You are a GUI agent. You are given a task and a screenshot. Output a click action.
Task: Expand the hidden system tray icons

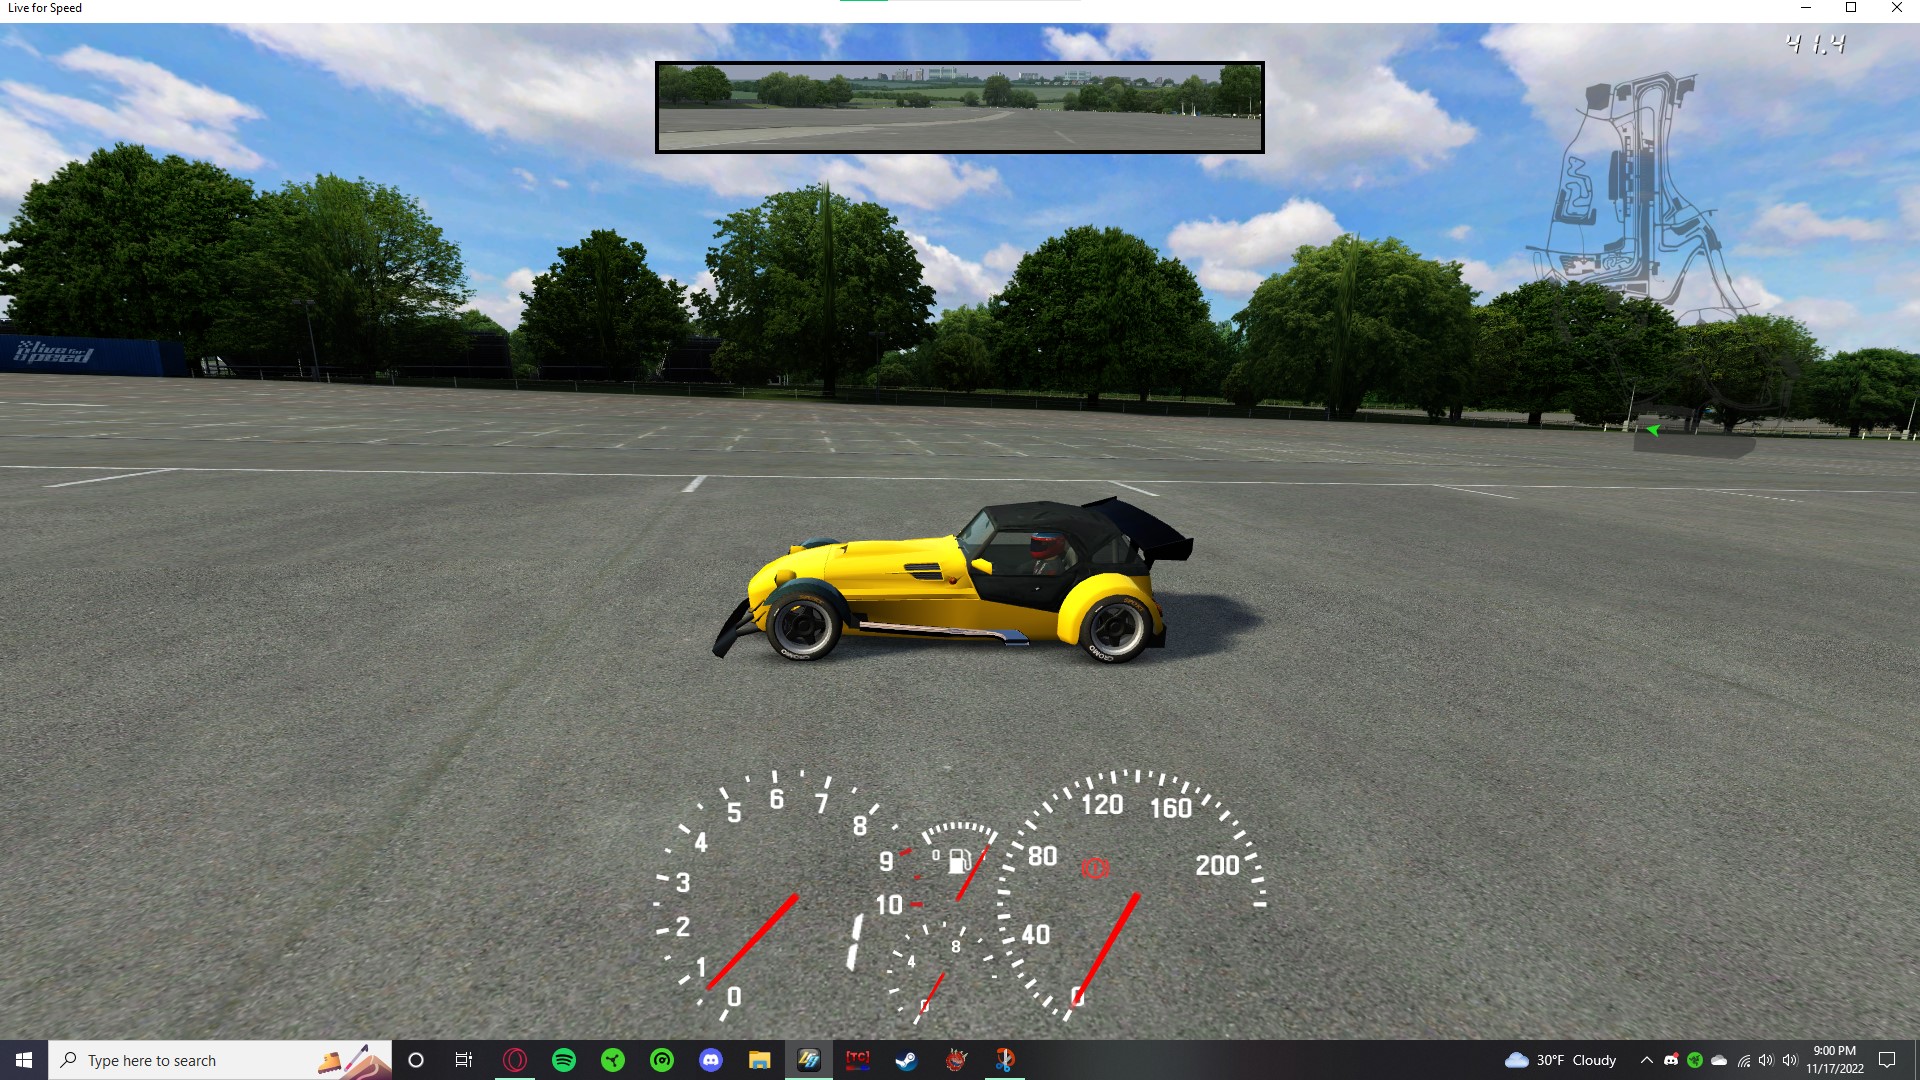tap(1646, 1060)
